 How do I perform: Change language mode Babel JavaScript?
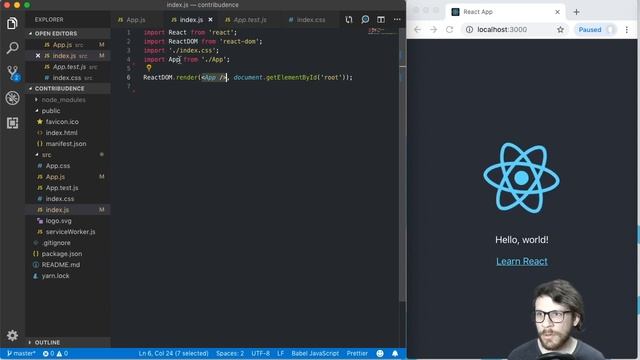click(x=315, y=353)
